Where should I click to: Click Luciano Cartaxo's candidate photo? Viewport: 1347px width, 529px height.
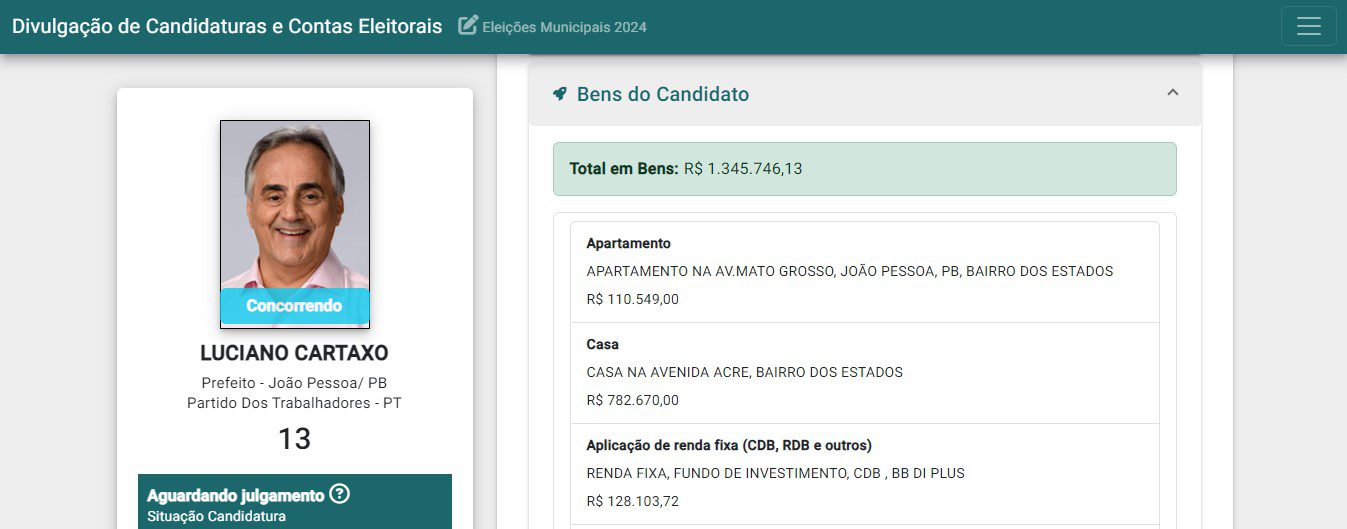[x=294, y=205]
